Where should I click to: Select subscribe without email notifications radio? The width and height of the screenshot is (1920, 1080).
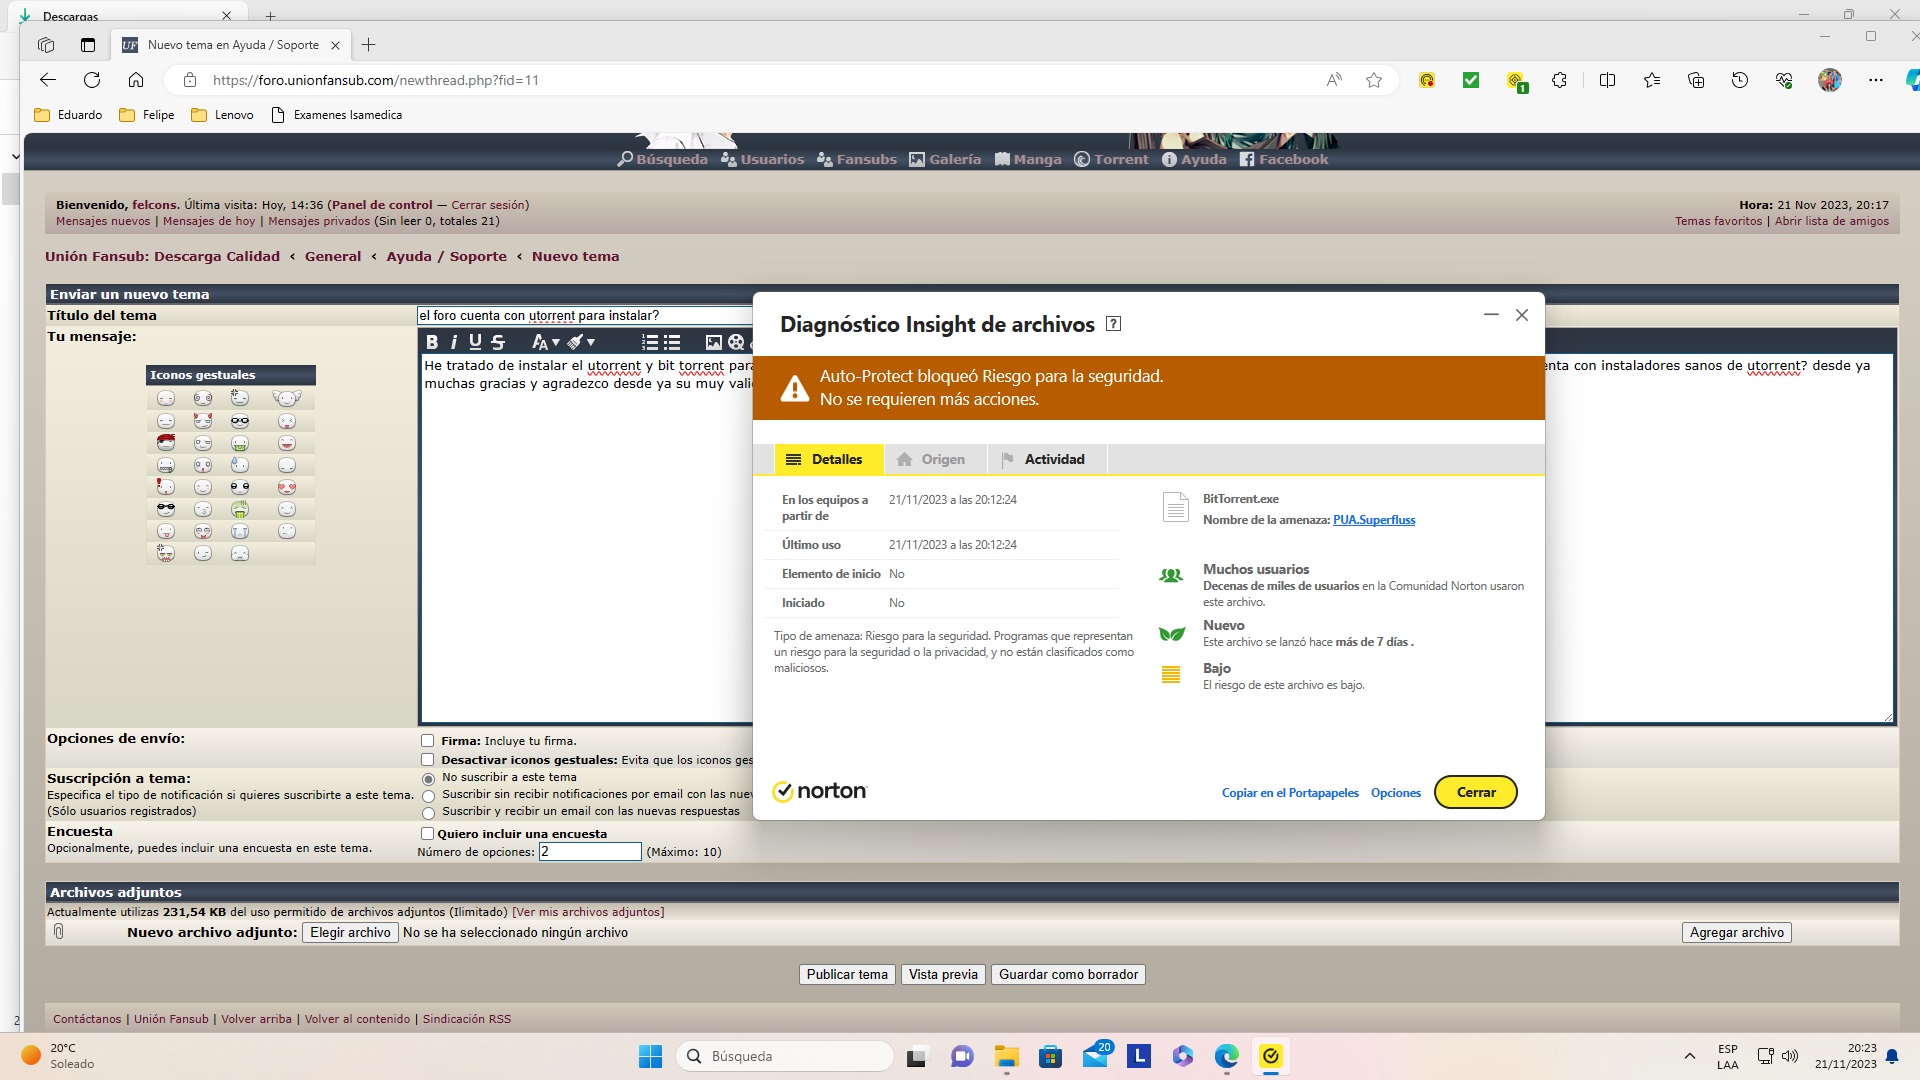[429, 796]
